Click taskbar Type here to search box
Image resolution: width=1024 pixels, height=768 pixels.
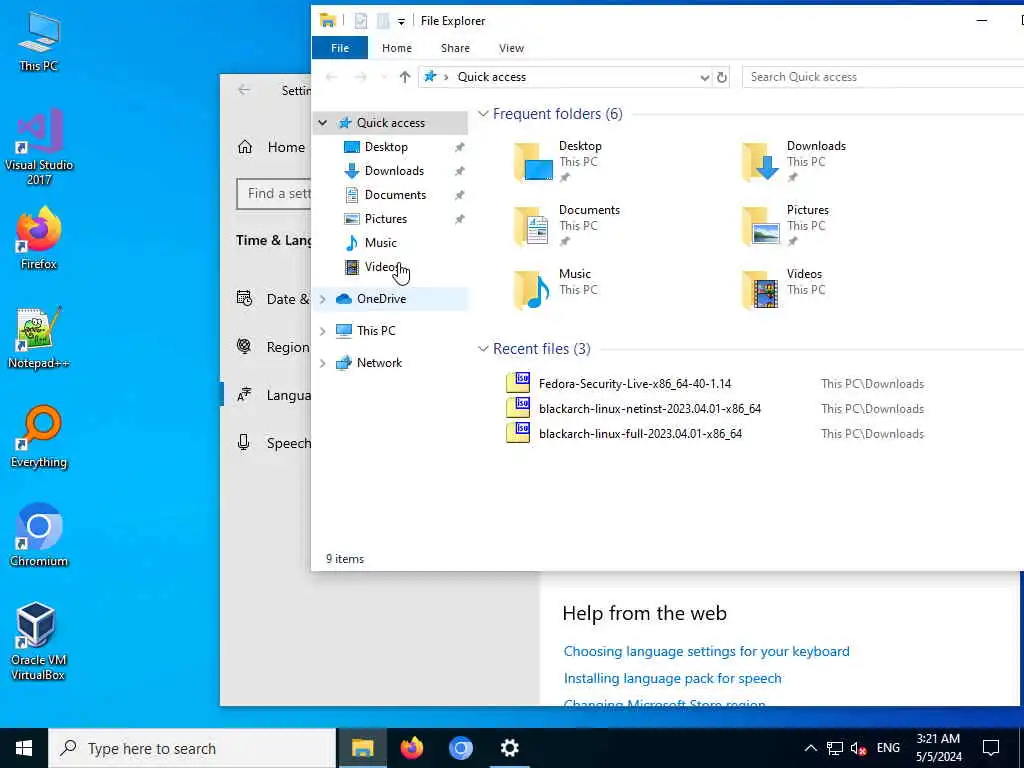[x=192, y=748]
